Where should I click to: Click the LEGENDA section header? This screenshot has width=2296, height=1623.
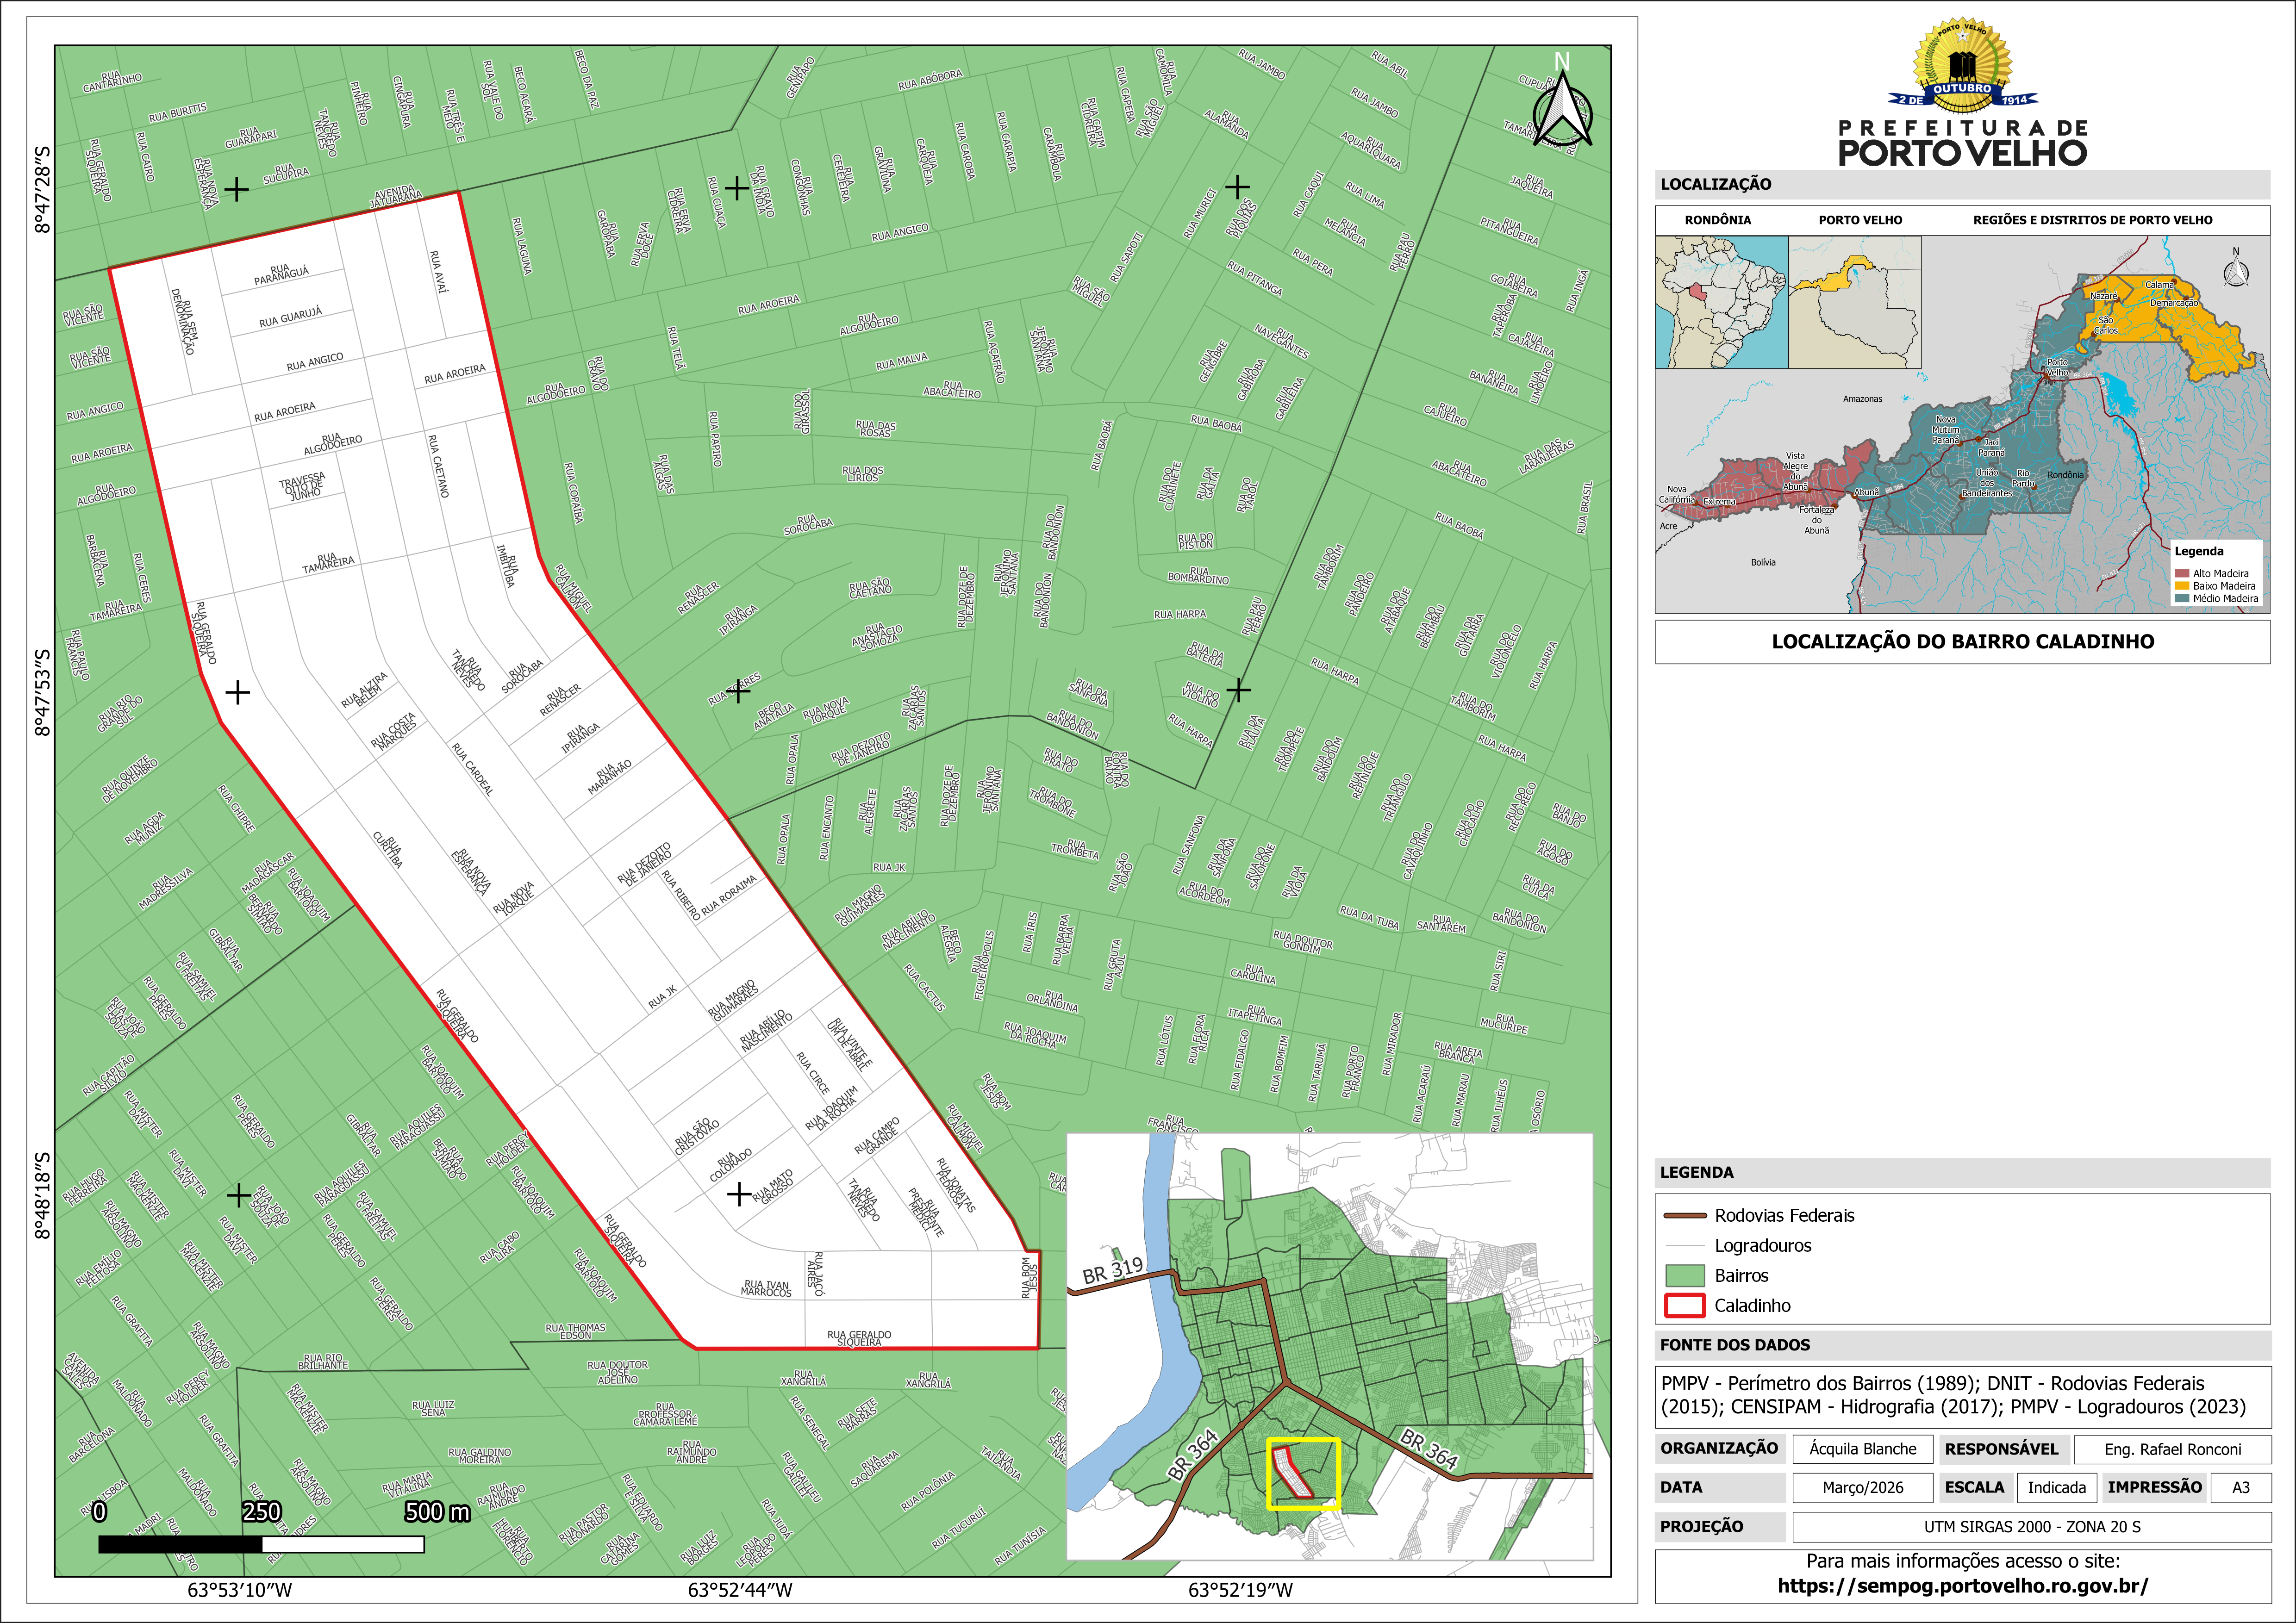[x=1697, y=1172]
